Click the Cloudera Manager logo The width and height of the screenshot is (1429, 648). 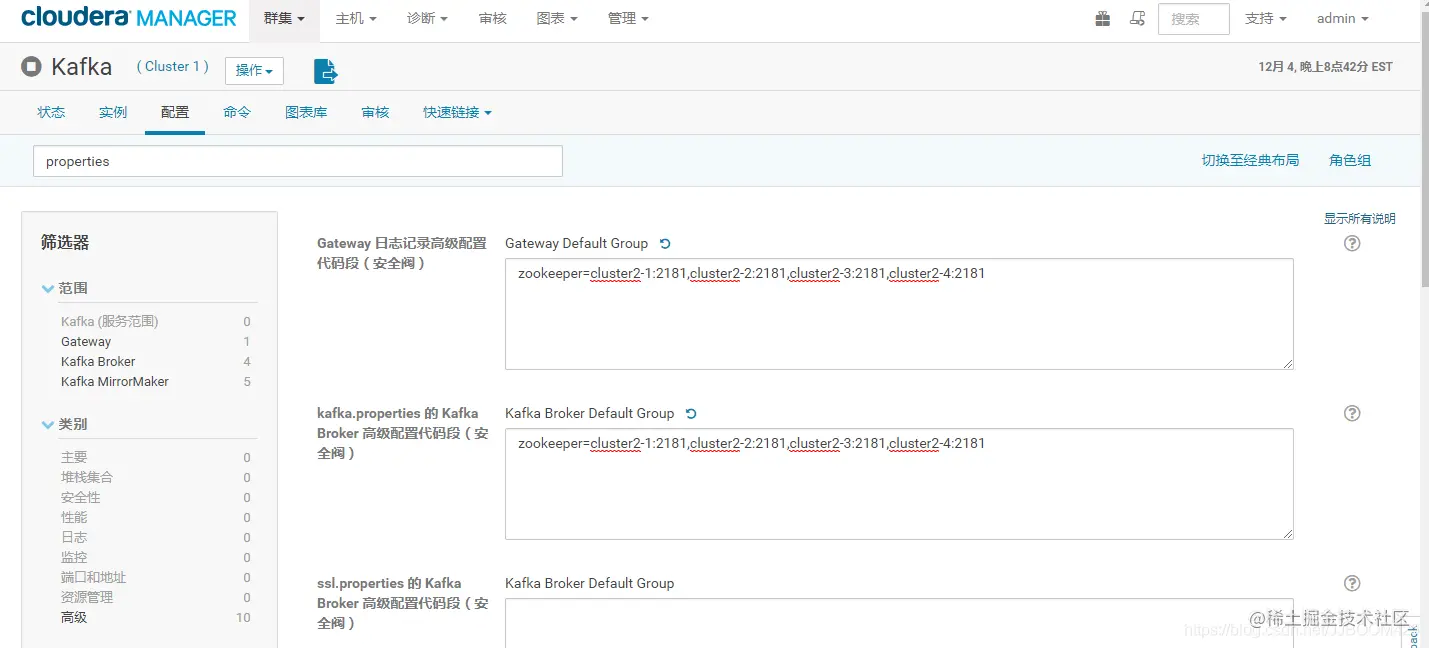point(129,18)
